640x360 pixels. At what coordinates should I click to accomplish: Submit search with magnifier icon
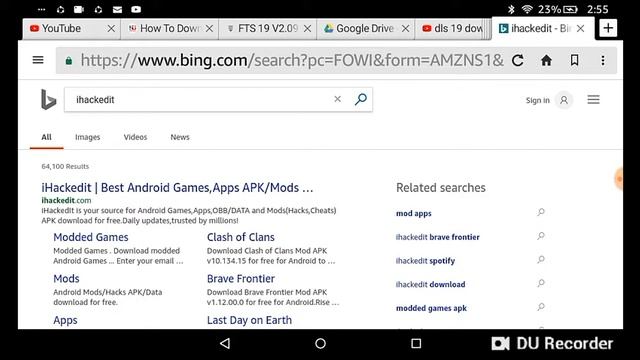[360, 99]
